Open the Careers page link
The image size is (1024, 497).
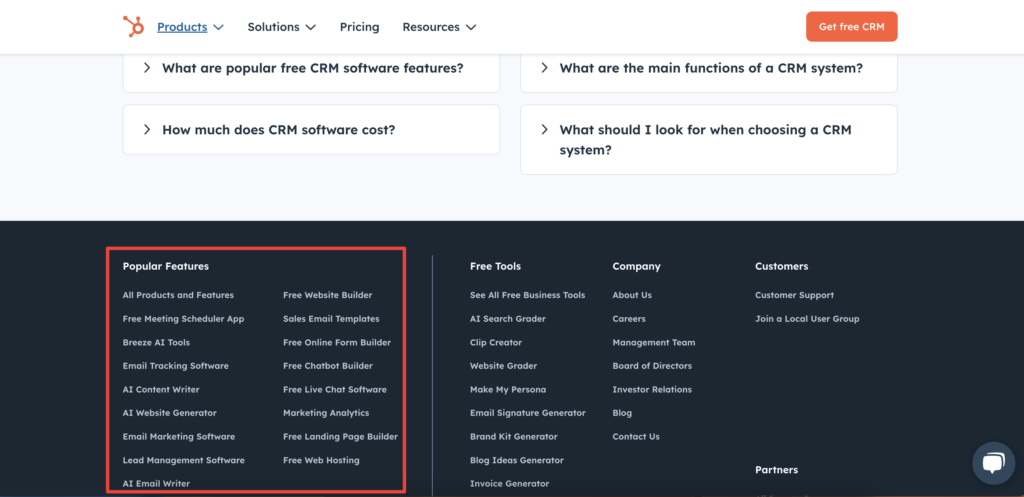coord(629,319)
